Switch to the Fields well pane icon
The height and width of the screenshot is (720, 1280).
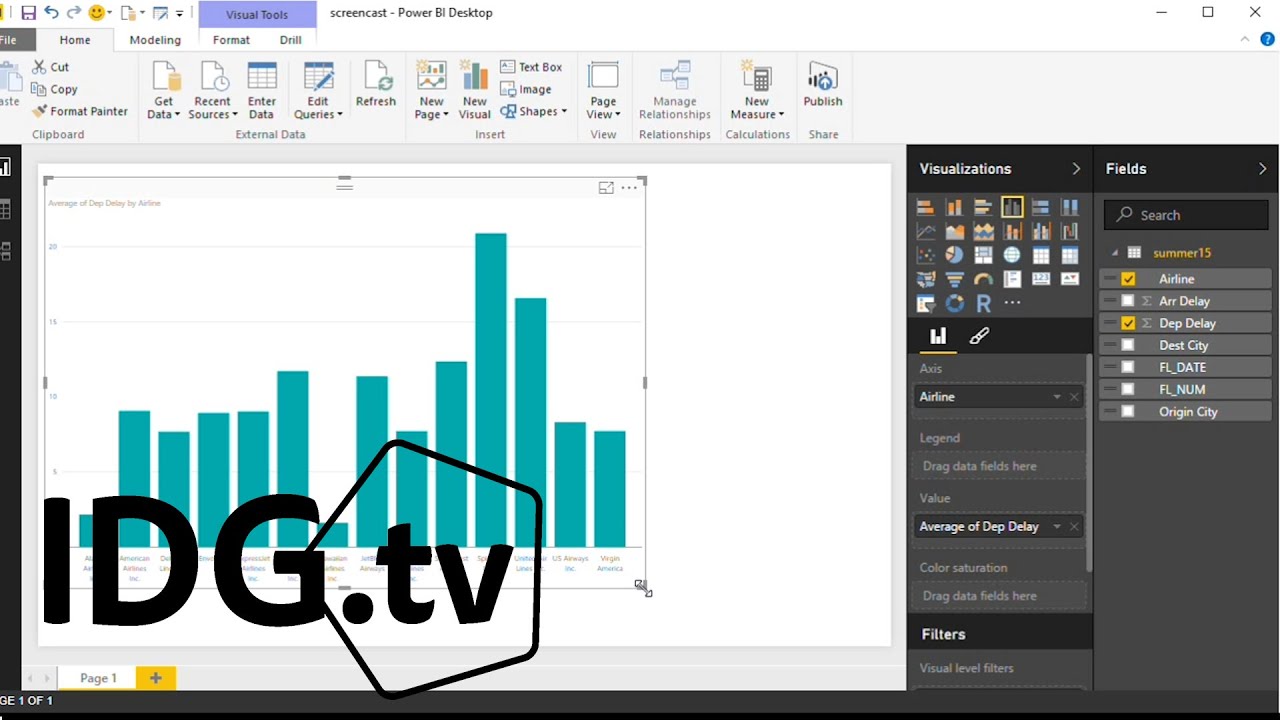click(x=938, y=336)
